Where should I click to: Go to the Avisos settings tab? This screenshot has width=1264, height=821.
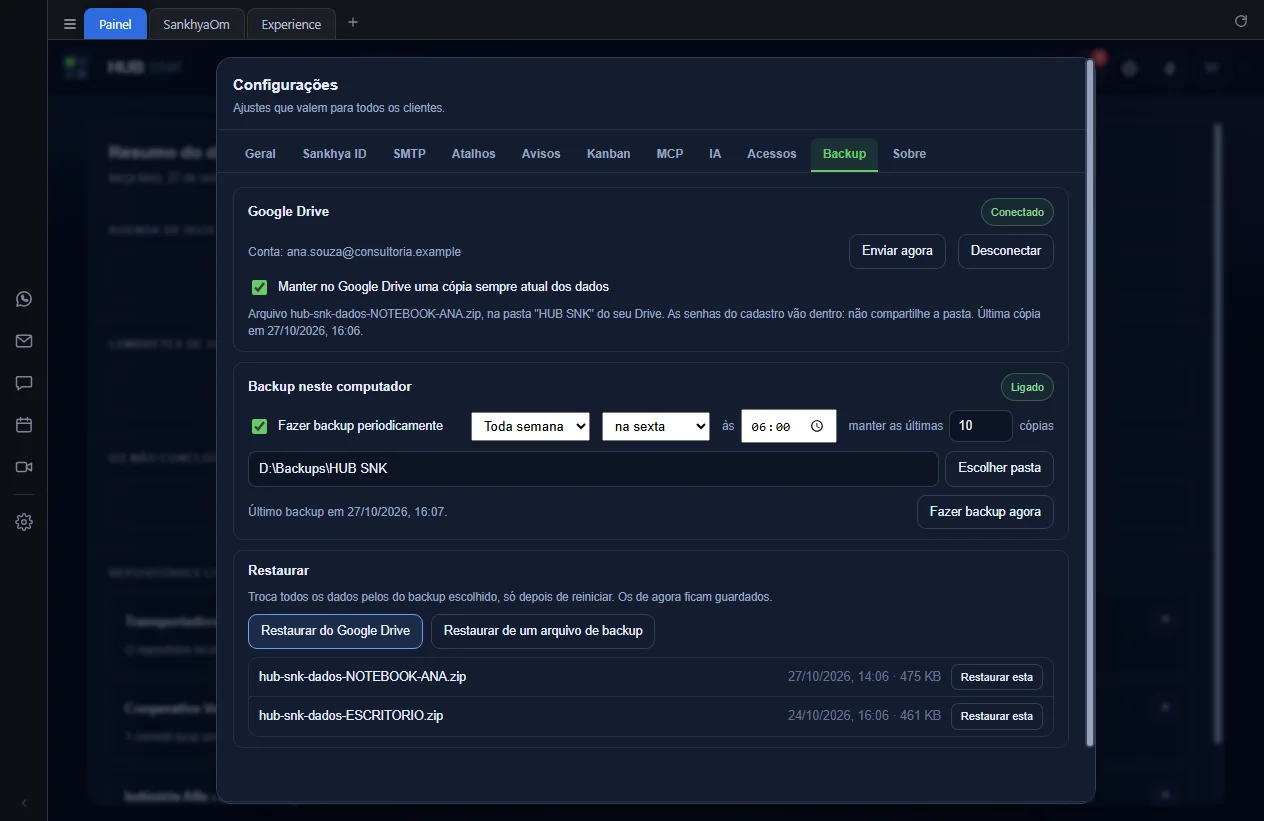click(541, 154)
